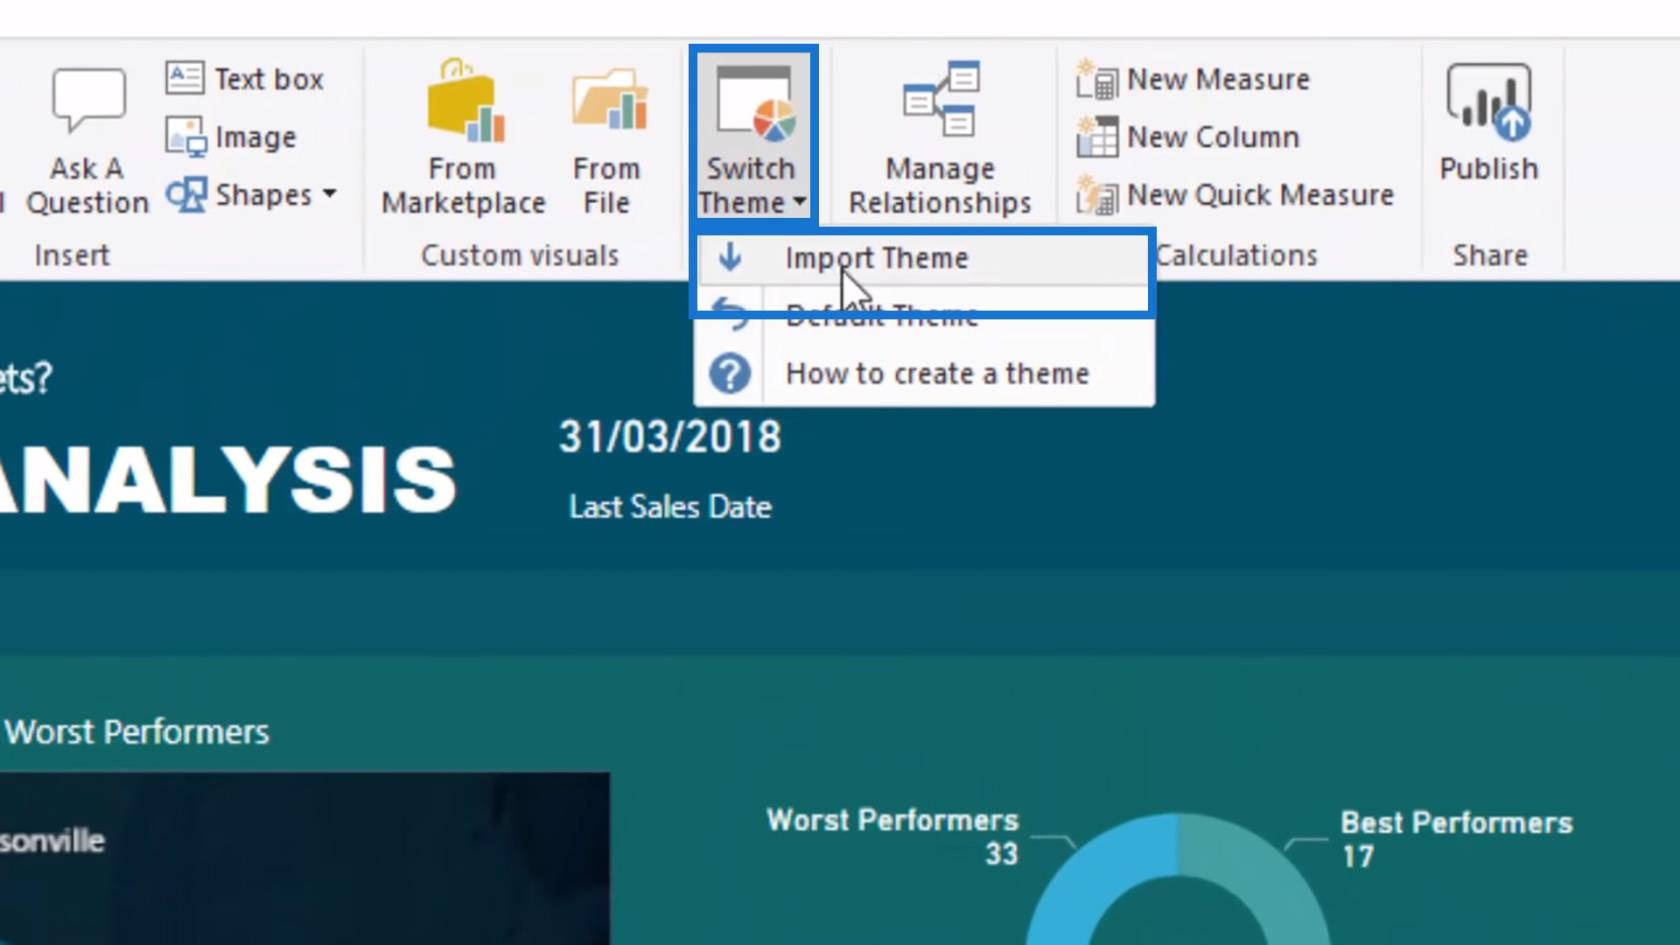Open How to create a theme help
This screenshot has width=1680, height=945.
pyautogui.click(x=924, y=373)
